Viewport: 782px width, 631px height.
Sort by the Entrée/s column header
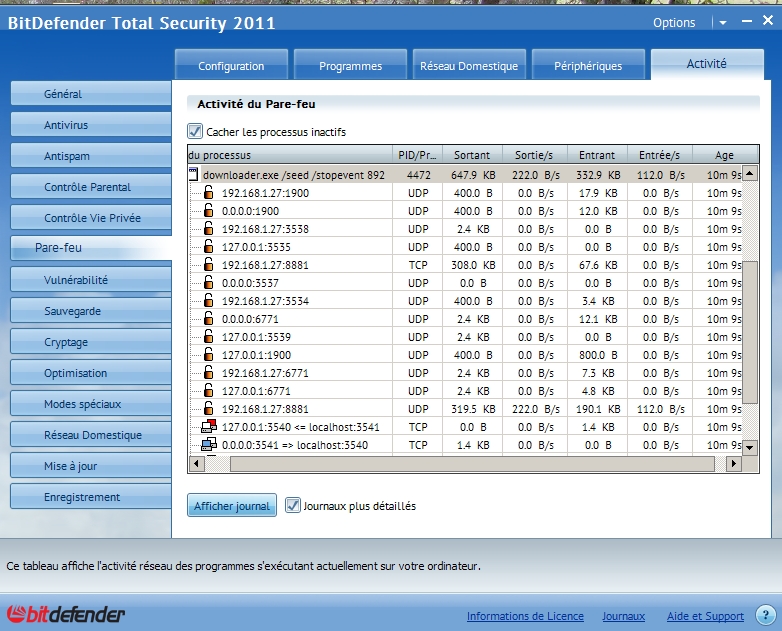pyautogui.click(x=659, y=155)
